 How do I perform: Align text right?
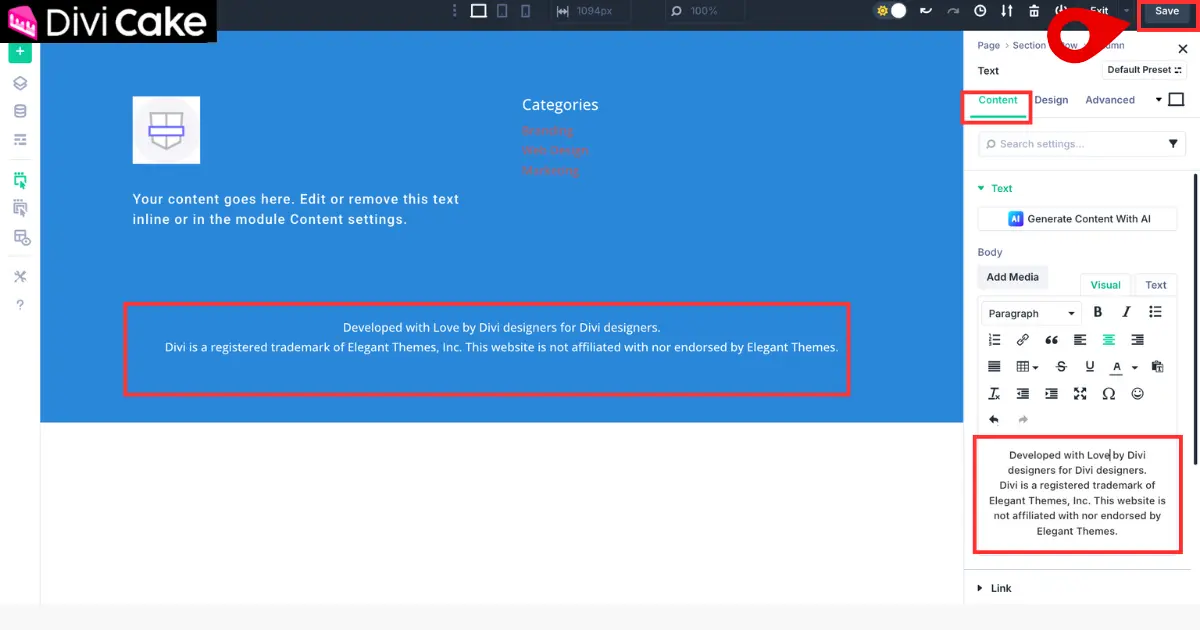click(1137, 340)
